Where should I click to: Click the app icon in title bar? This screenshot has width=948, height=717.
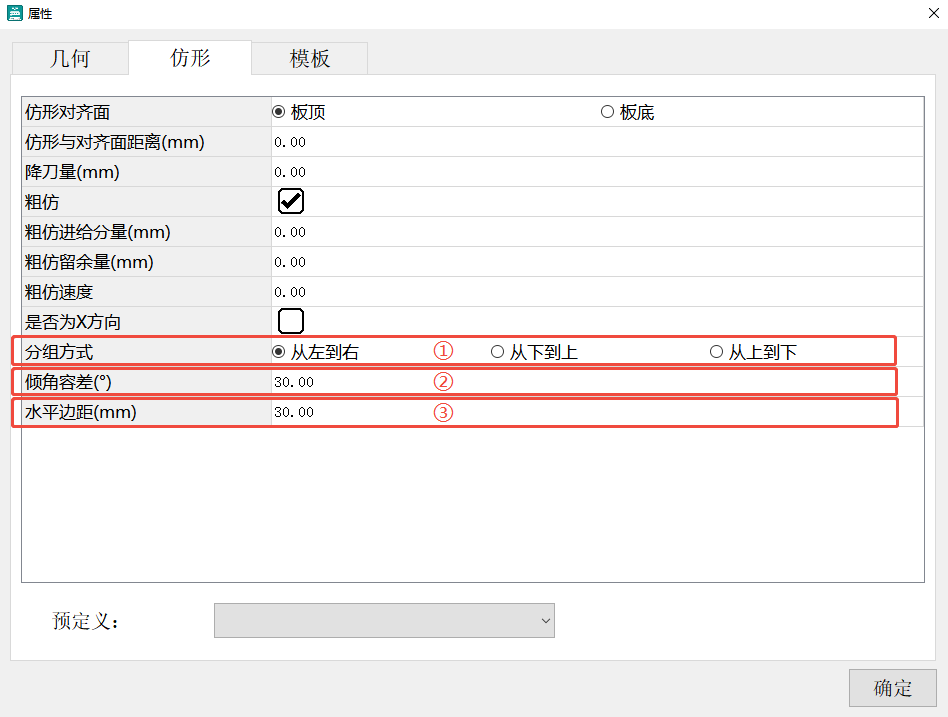[x=15, y=14]
